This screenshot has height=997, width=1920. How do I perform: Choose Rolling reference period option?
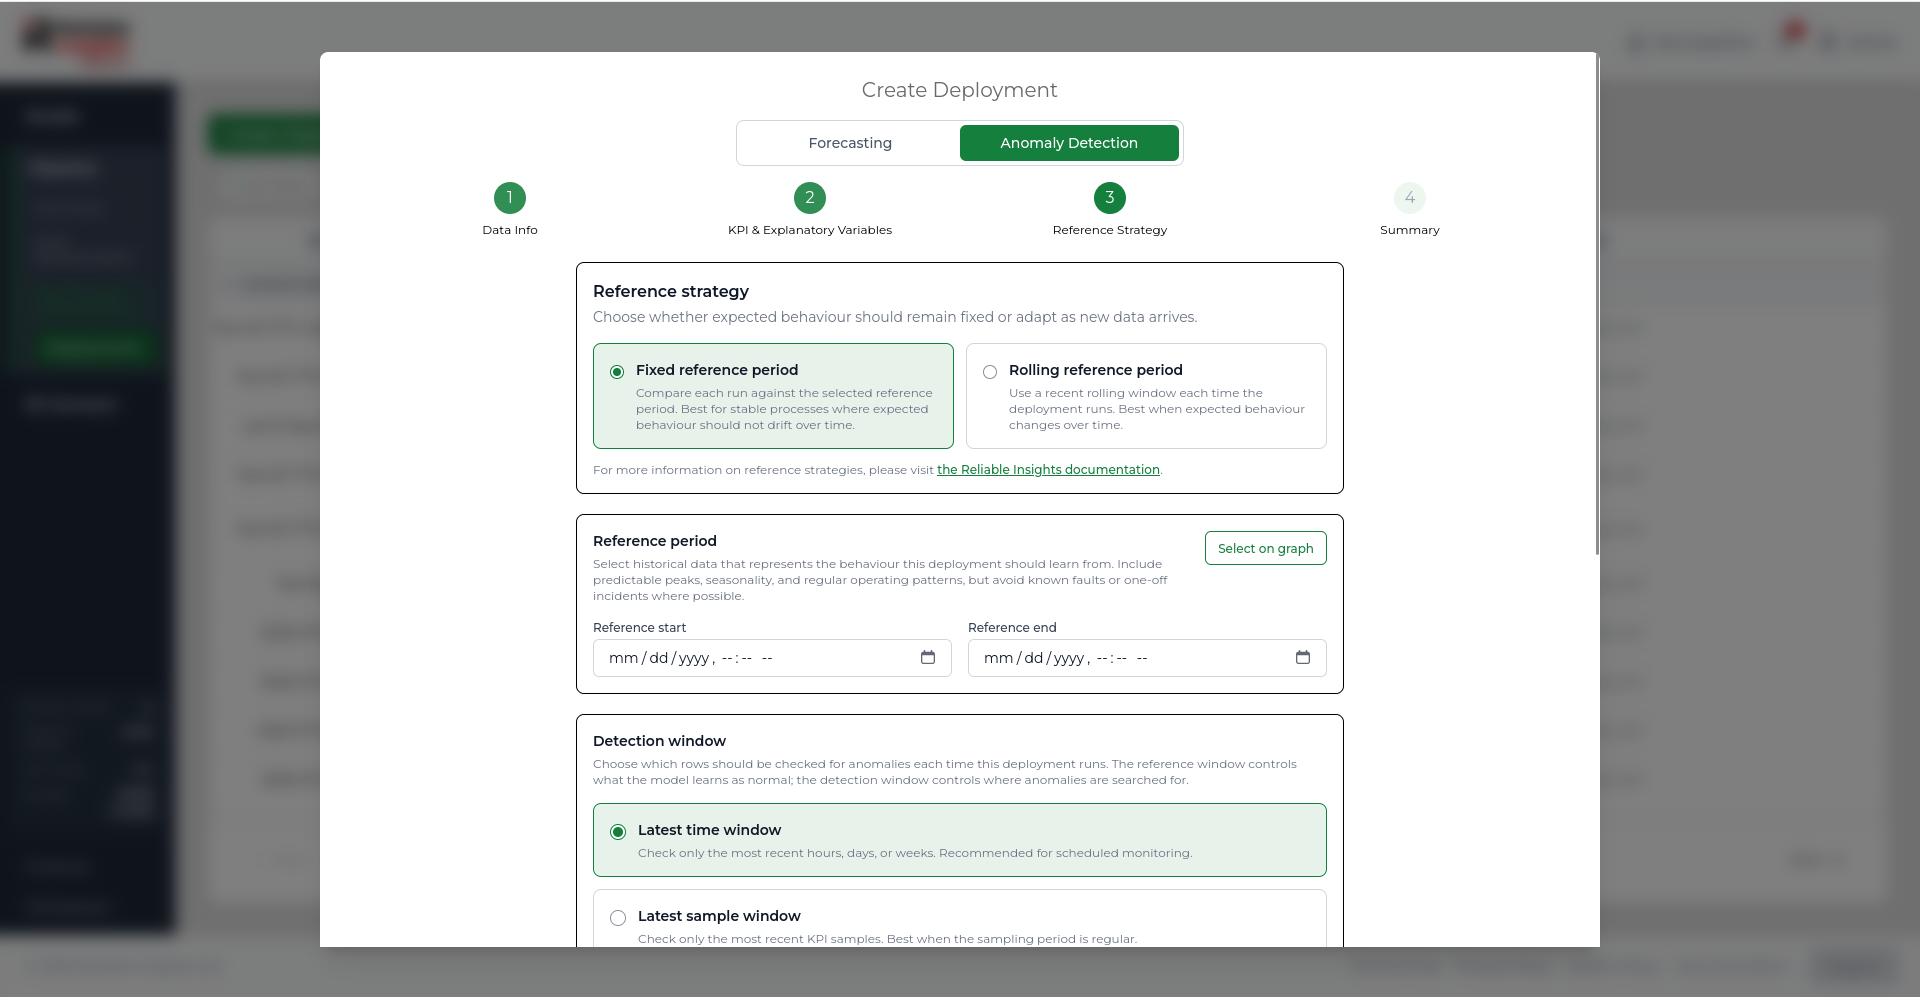pos(1146,396)
